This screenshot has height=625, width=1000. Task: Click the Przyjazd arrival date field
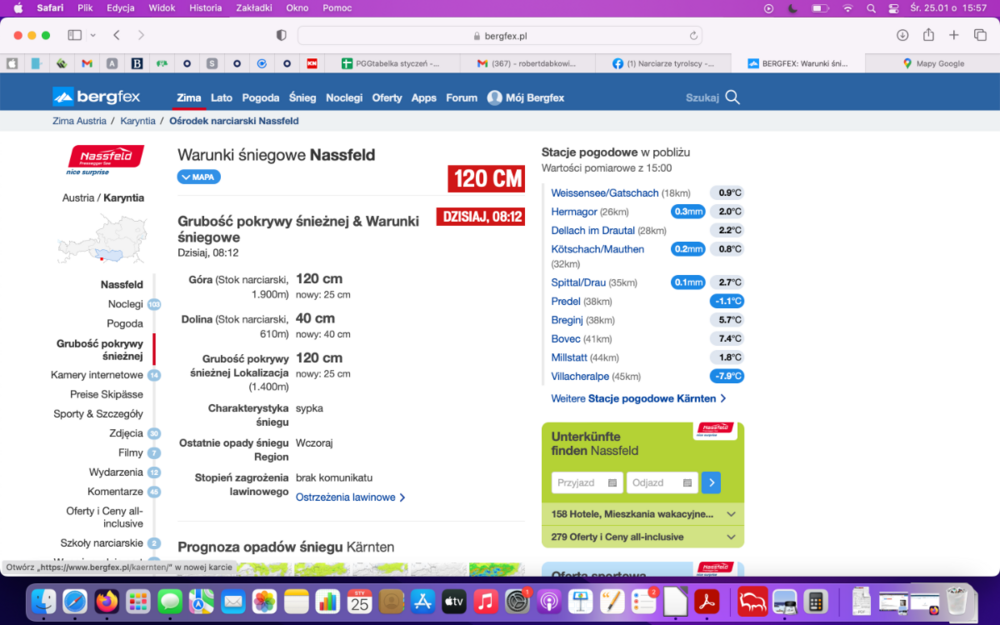click(586, 483)
